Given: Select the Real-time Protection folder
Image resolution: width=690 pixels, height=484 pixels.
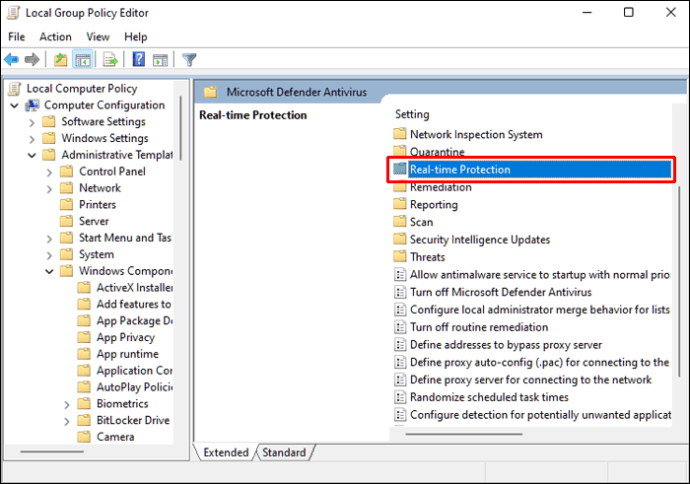Looking at the screenshot, I should (x=460, y=170).
